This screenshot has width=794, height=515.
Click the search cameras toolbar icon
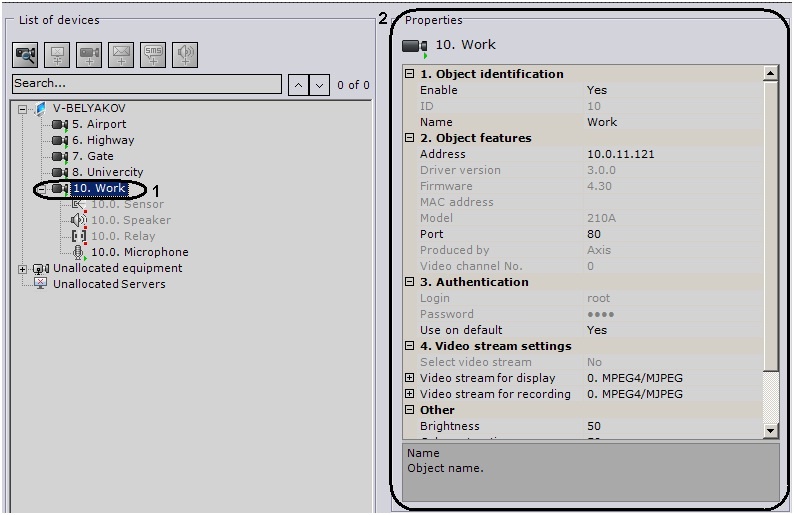click(x=25, y=55)
